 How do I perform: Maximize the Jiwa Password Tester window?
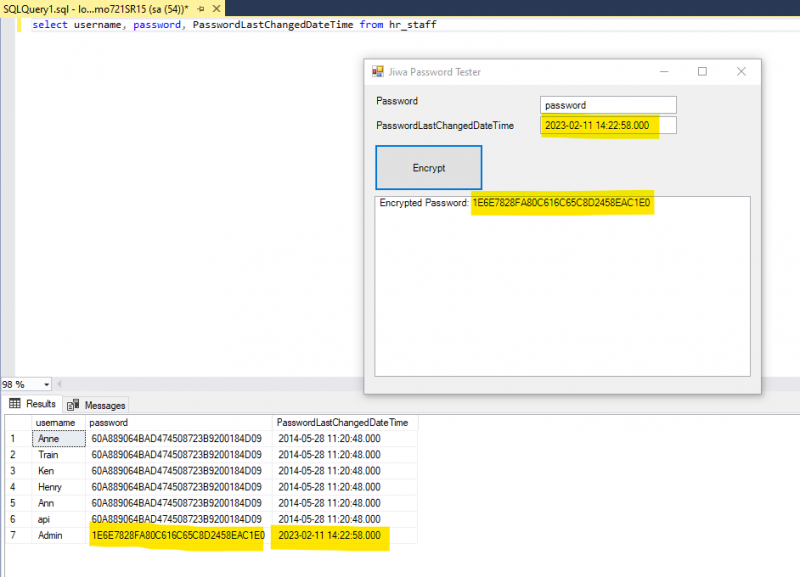click(x=702, y=72)
